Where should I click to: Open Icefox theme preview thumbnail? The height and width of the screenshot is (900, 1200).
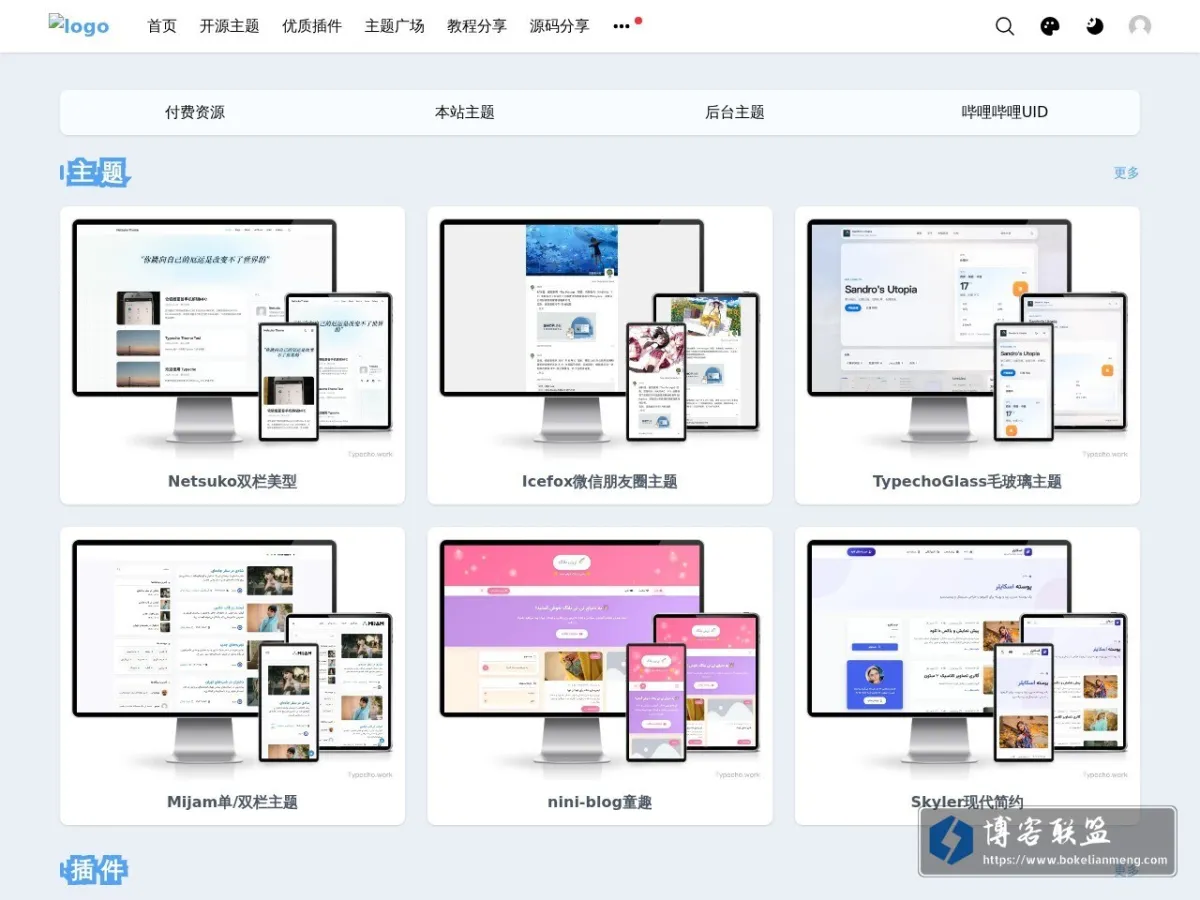[x=600, y=338]
